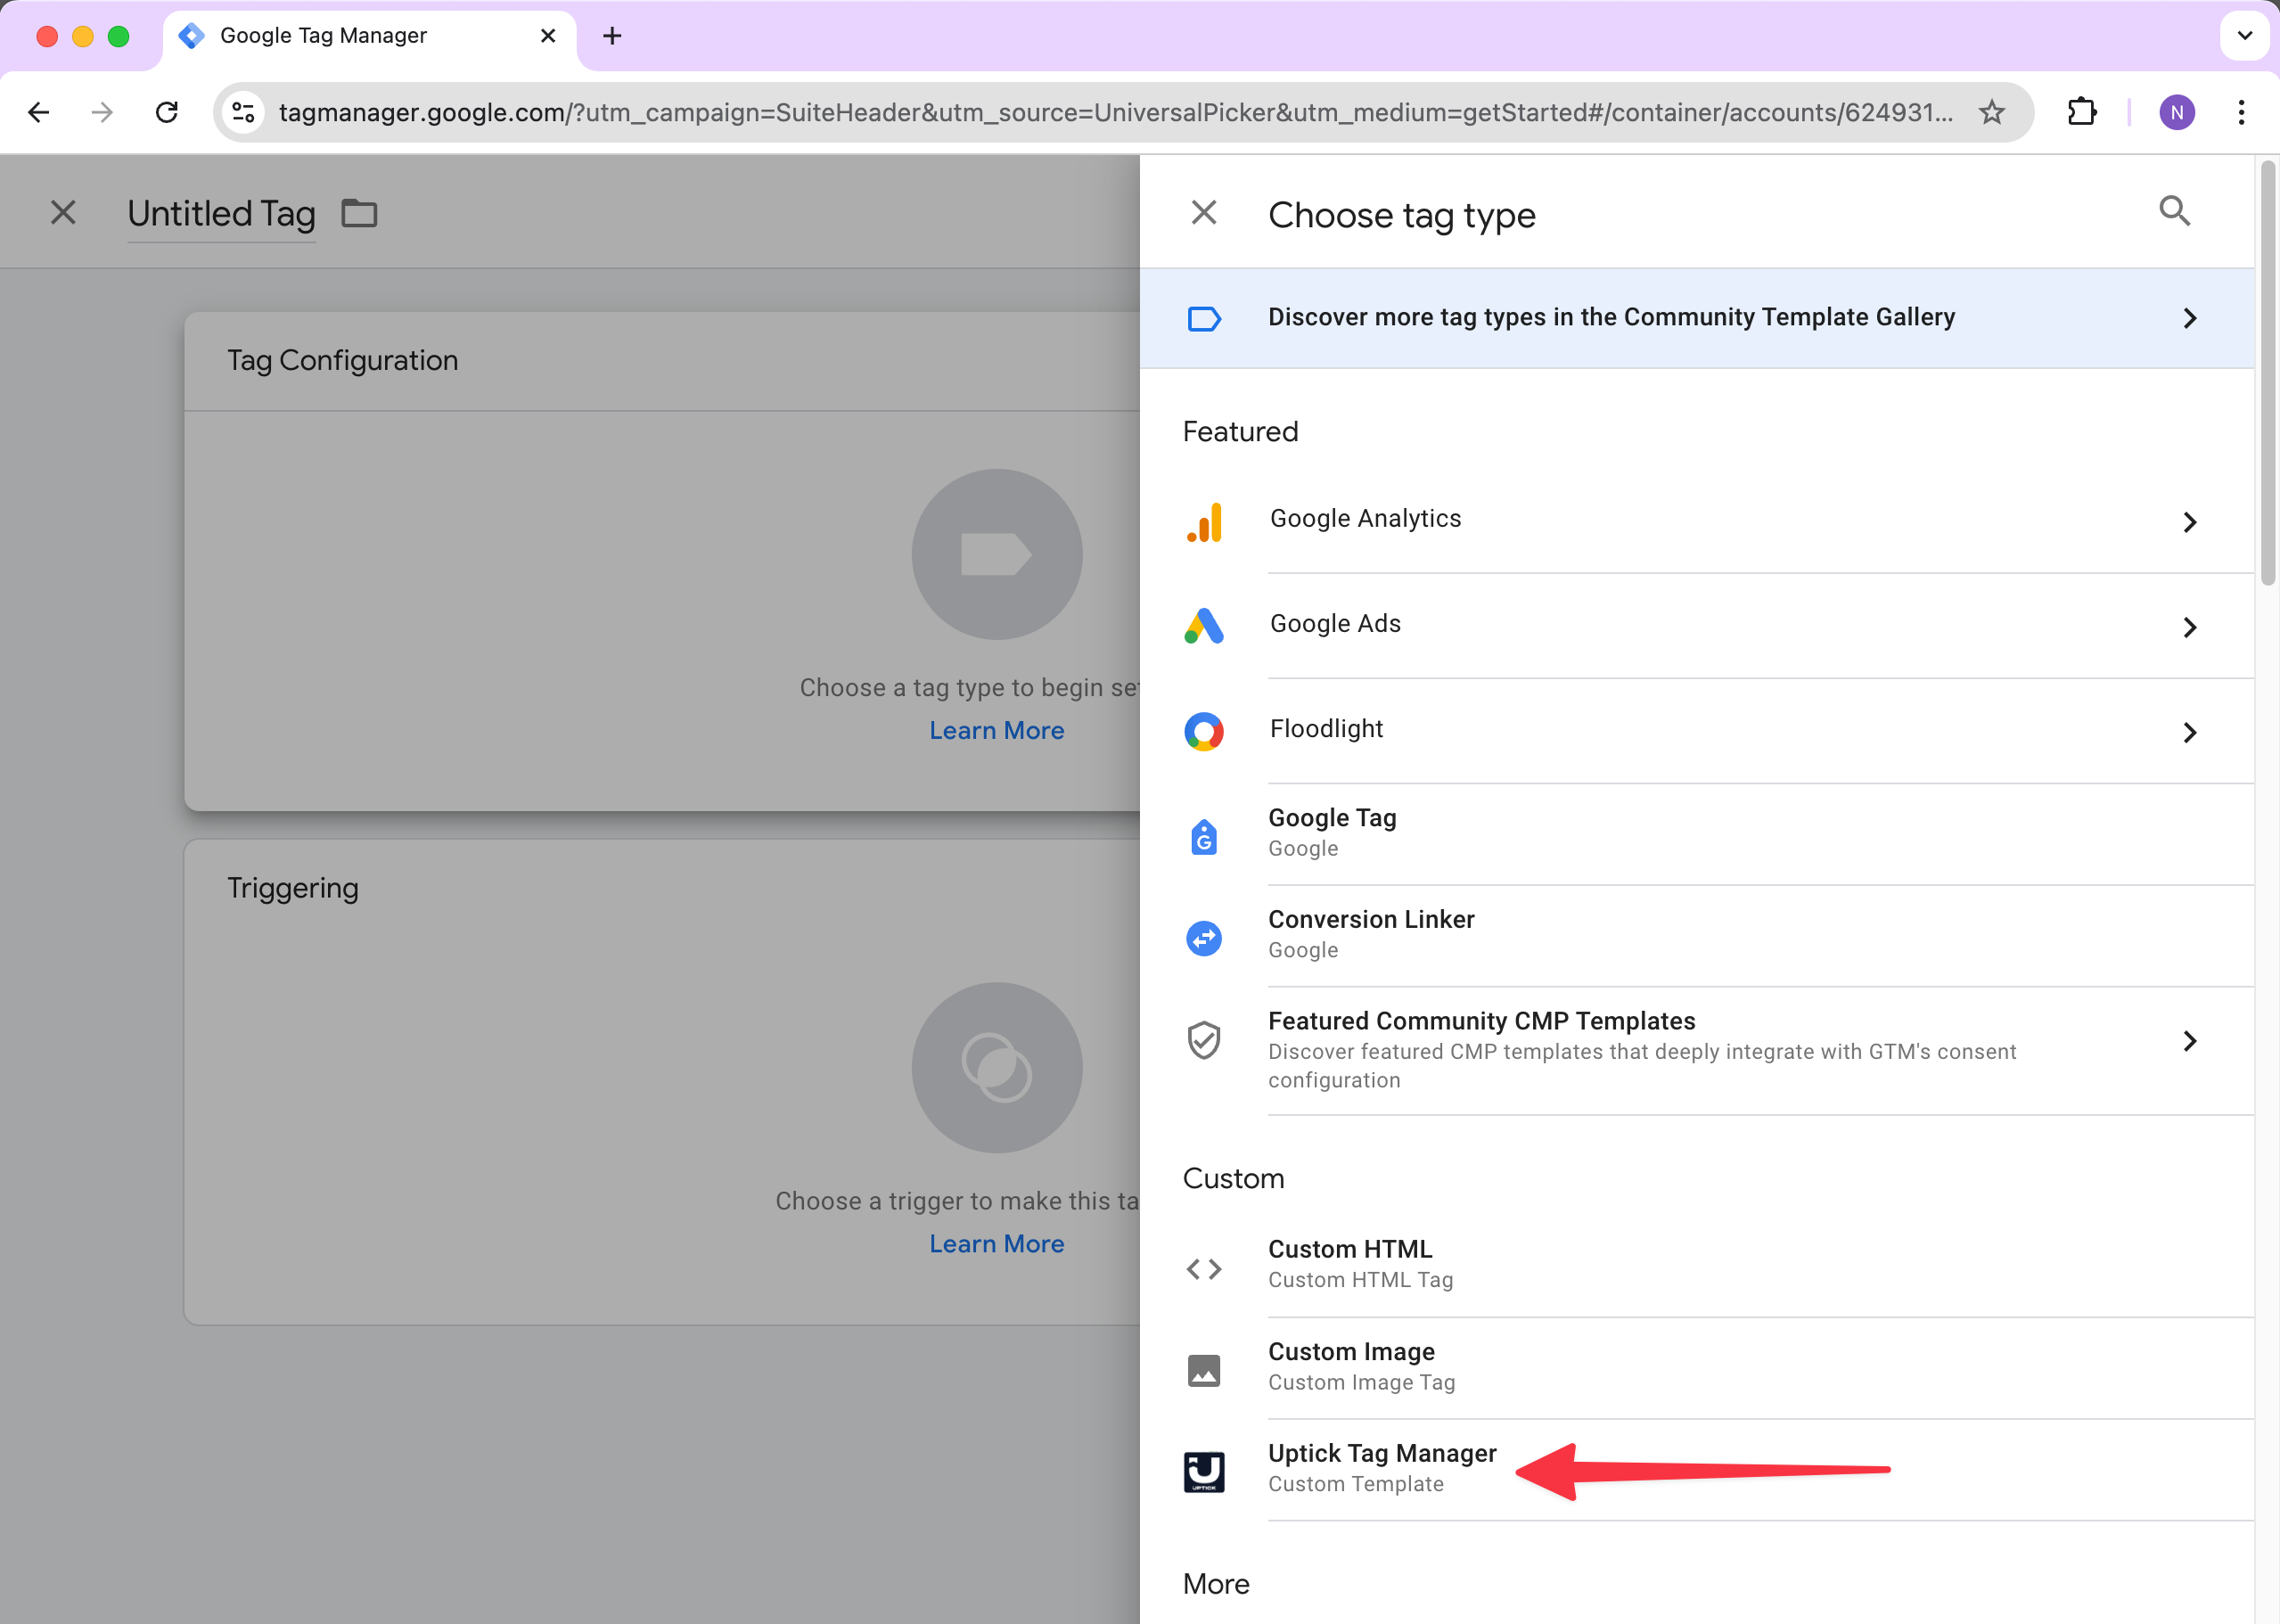This screenshot has width=2280, height=1624.
Task: Select the Google Ads tag icon
Action: point(1204,627)
